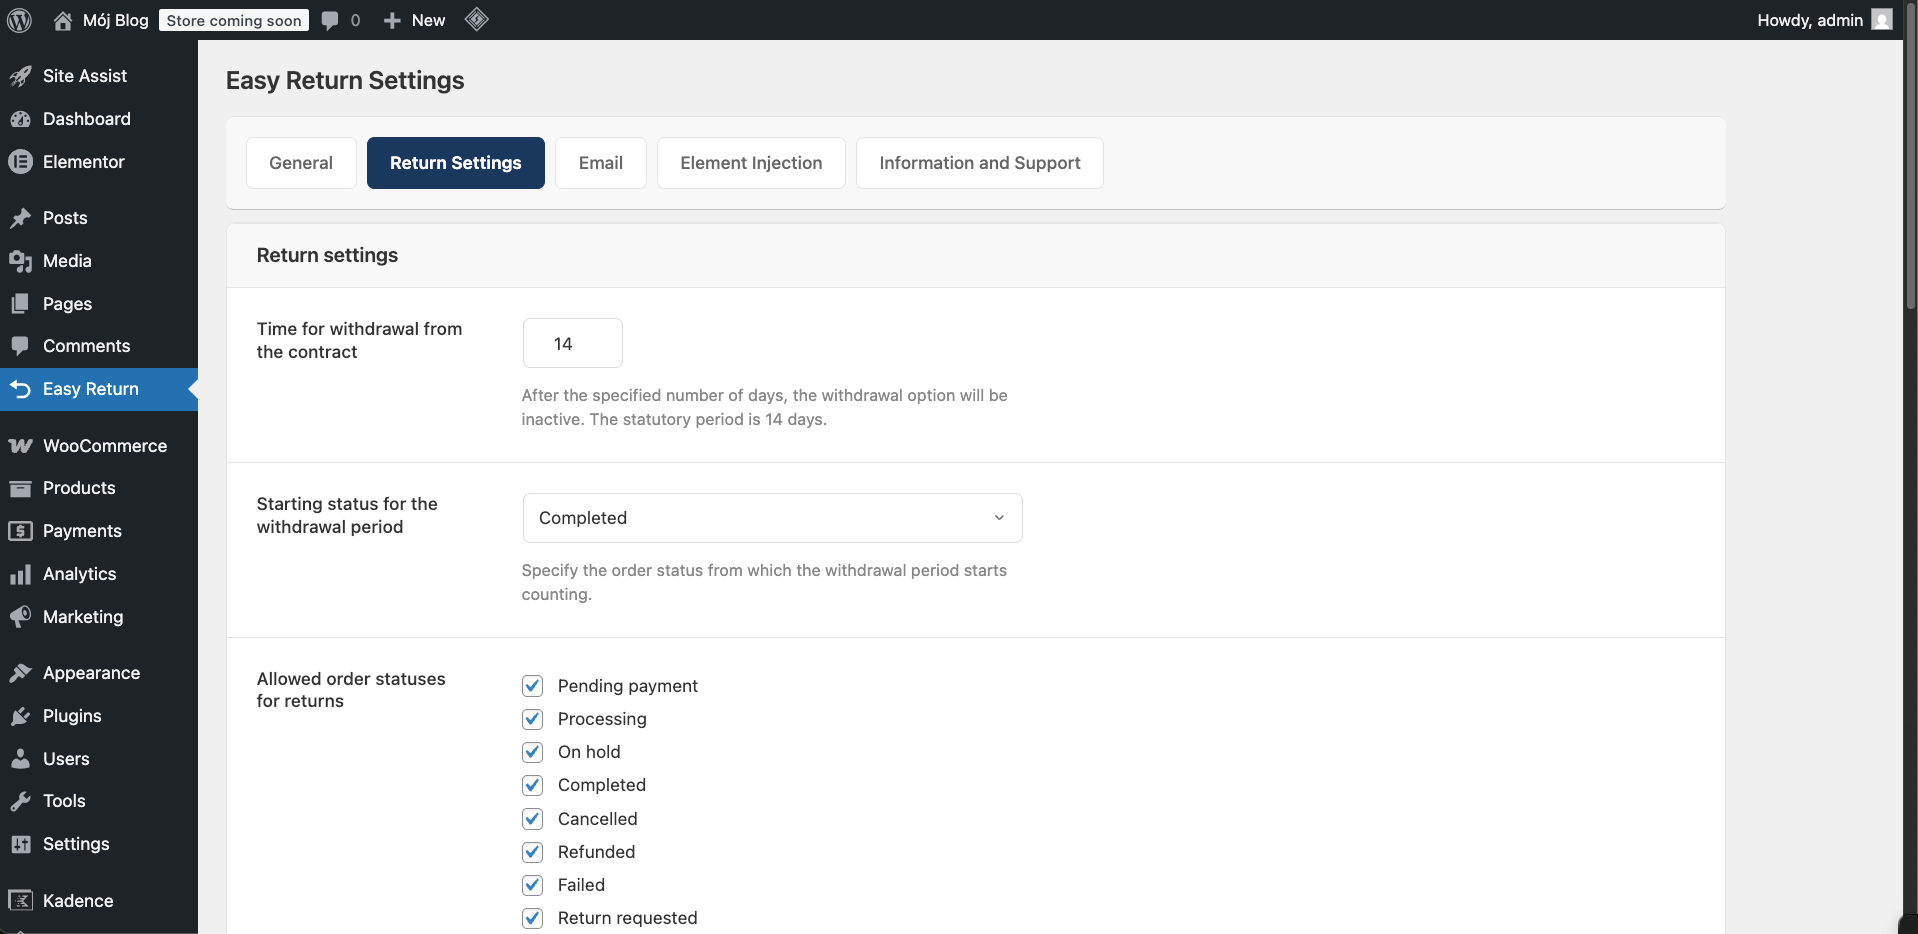Click the Users person icon
Screen dimensions: 1918x934
pos(20,759)
